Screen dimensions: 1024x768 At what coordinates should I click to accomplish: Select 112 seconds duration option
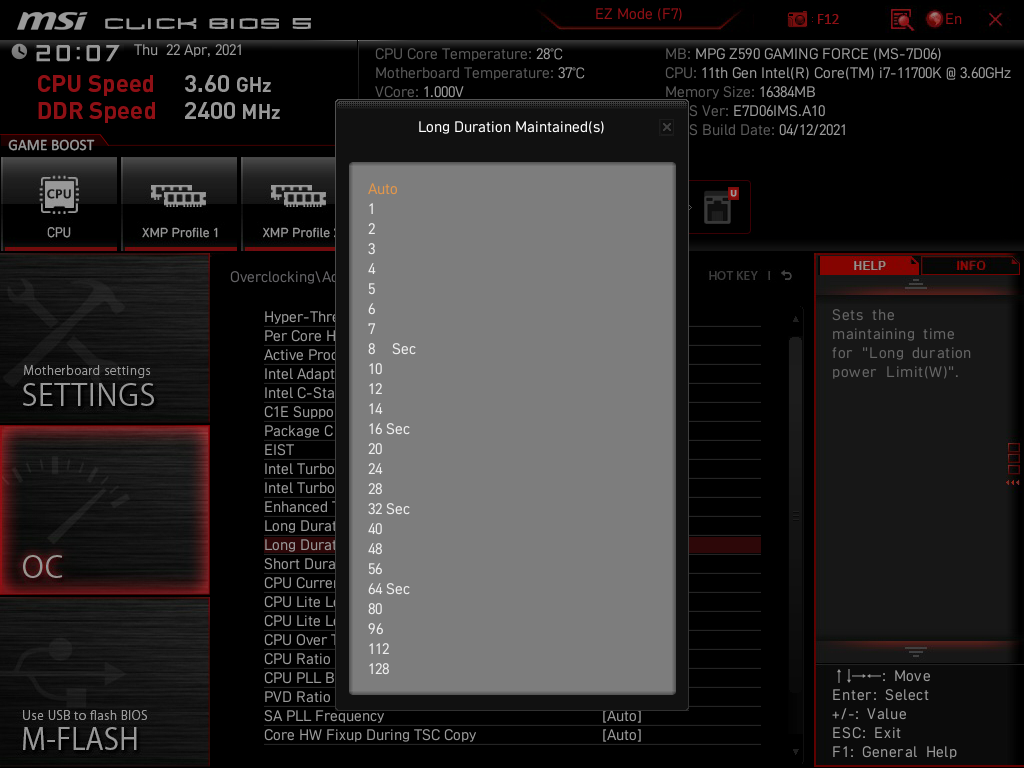379,649
